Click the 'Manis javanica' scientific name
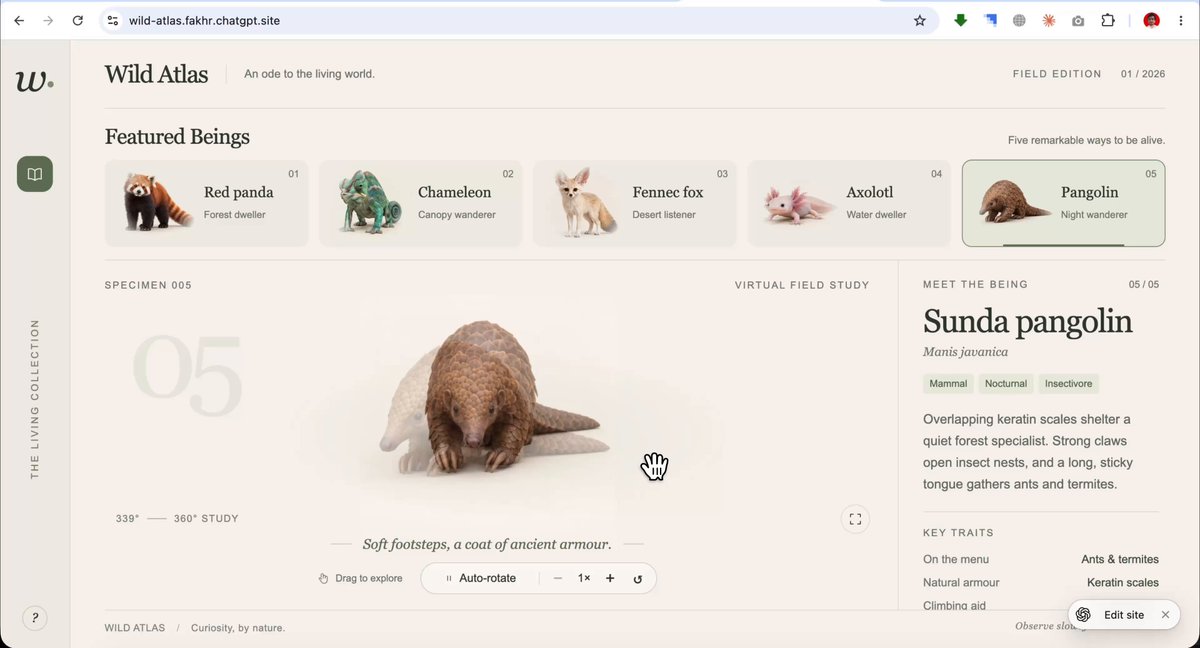1200x648 pixels. pyautogui.click(x=965, y=352)
